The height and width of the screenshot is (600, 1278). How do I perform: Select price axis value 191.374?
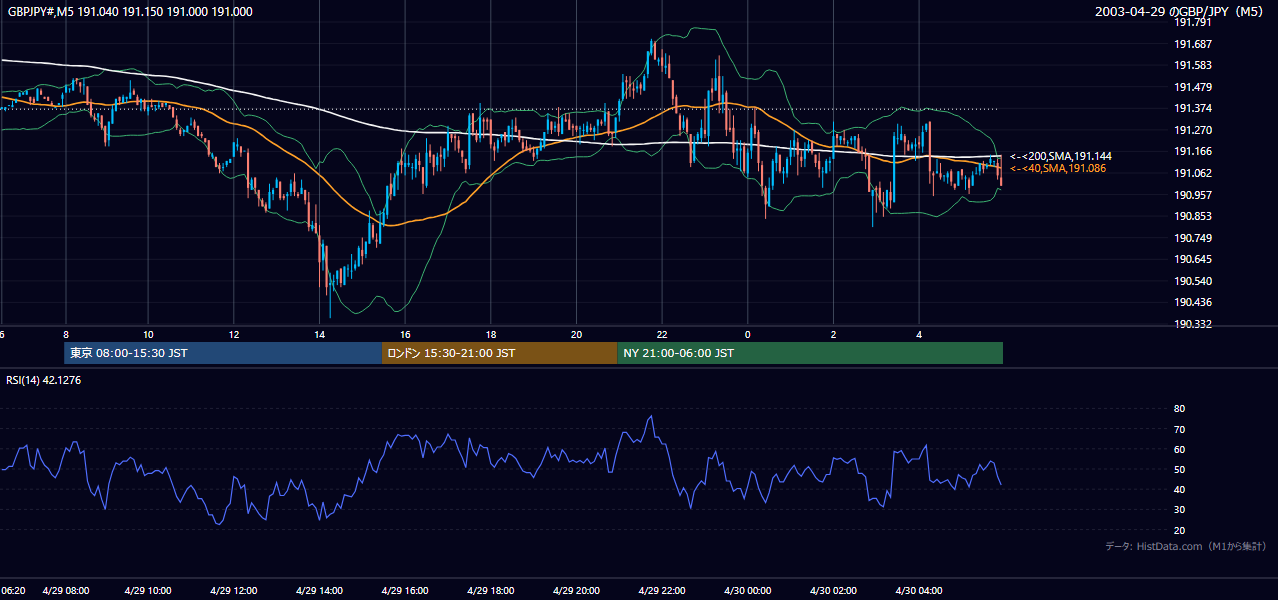pos(1192,108)
